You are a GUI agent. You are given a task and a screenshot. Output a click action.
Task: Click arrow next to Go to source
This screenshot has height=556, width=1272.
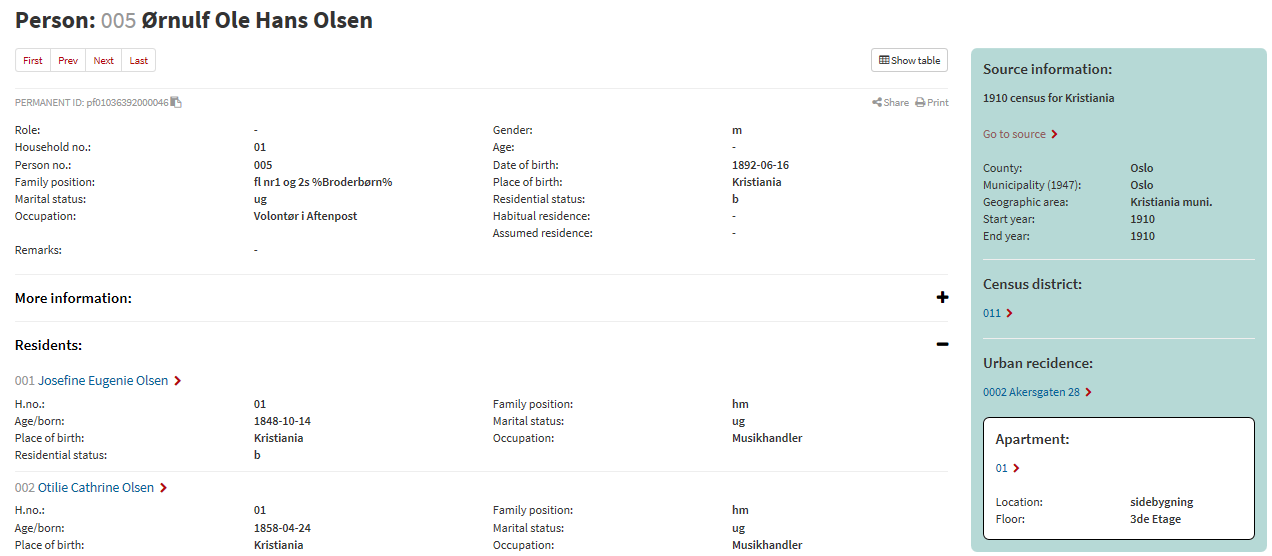(x=1054, y=134)
